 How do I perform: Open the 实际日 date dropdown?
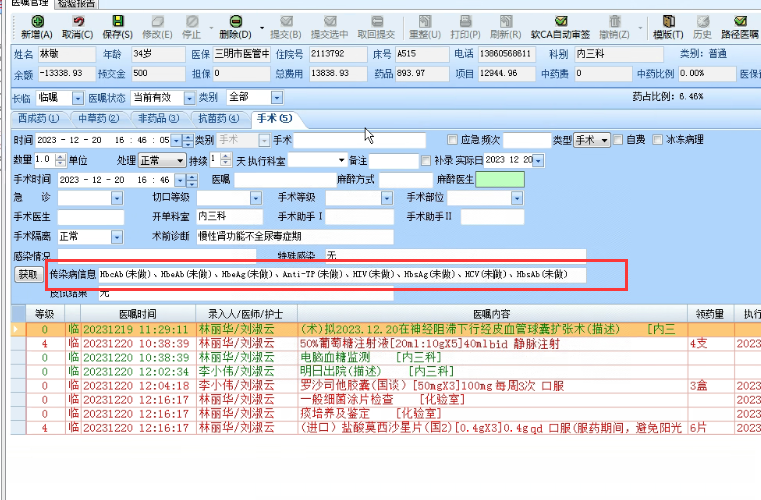pos(538,161)
